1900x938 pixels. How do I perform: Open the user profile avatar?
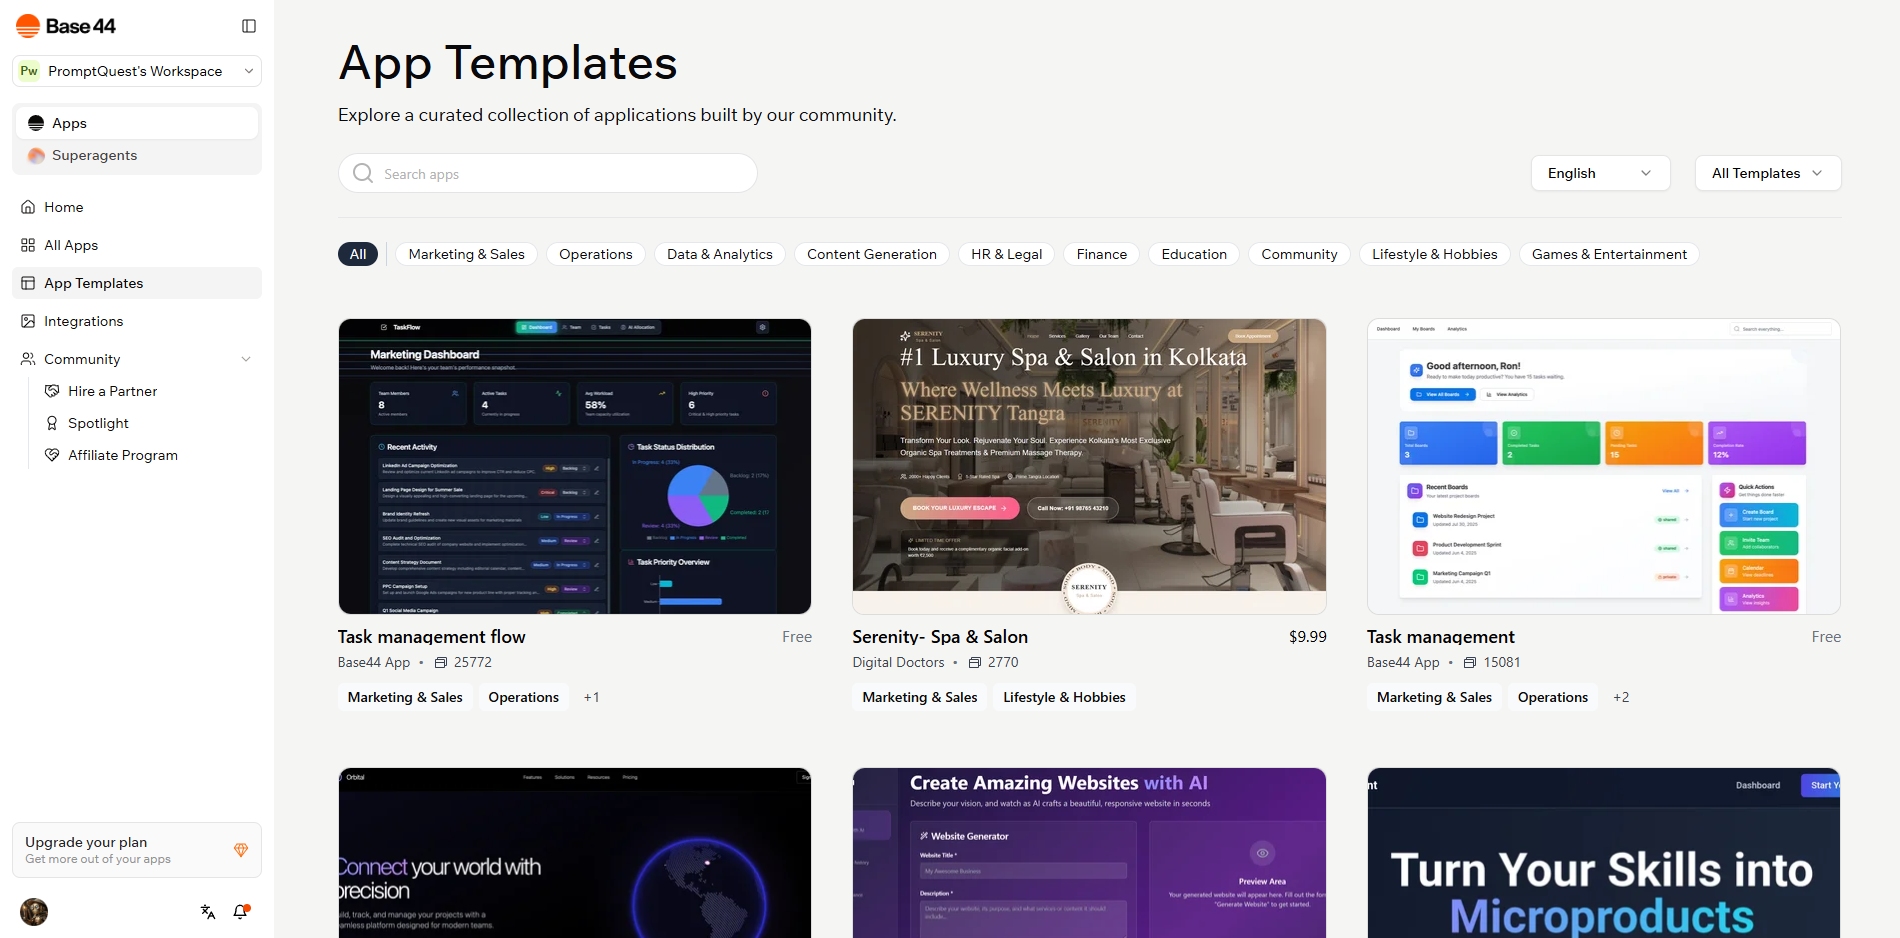(34, 912)
